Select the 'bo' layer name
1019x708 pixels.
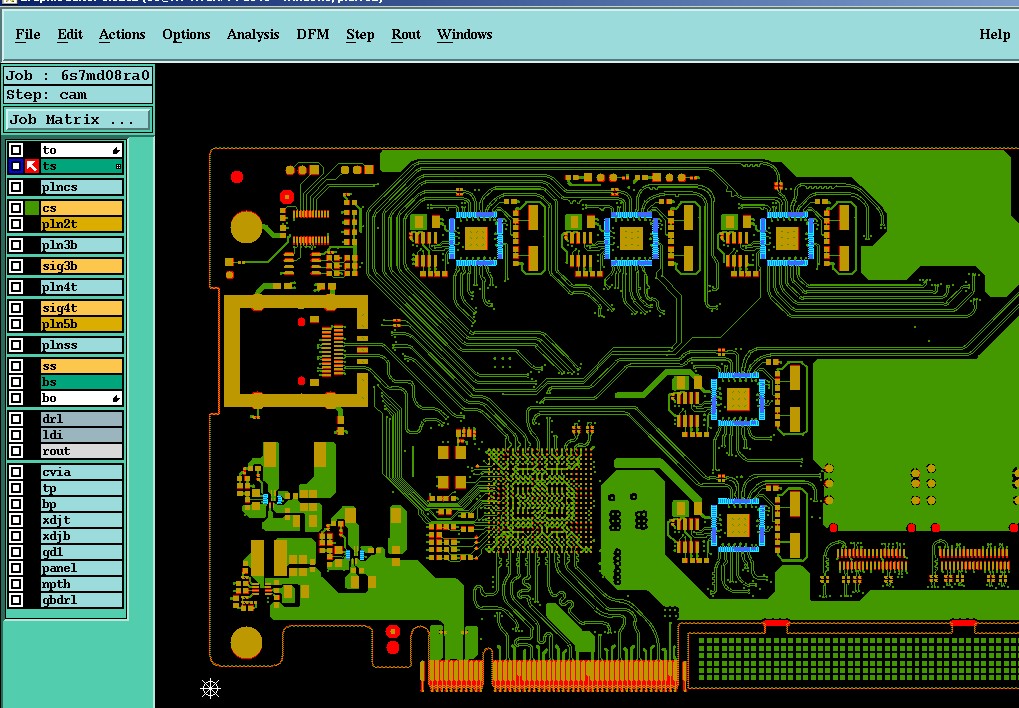coord(81,398)
